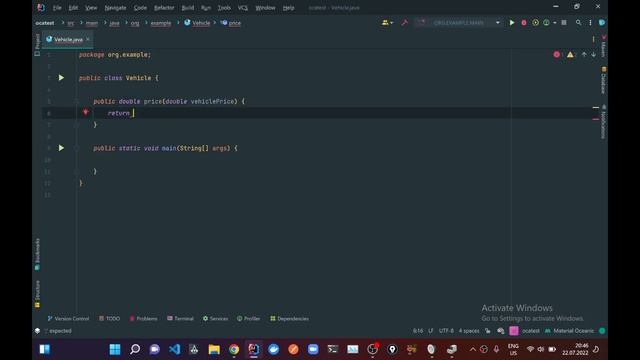
Task: Click the run gutter arrow beside class Vehicle
Action: pos(61,78)
